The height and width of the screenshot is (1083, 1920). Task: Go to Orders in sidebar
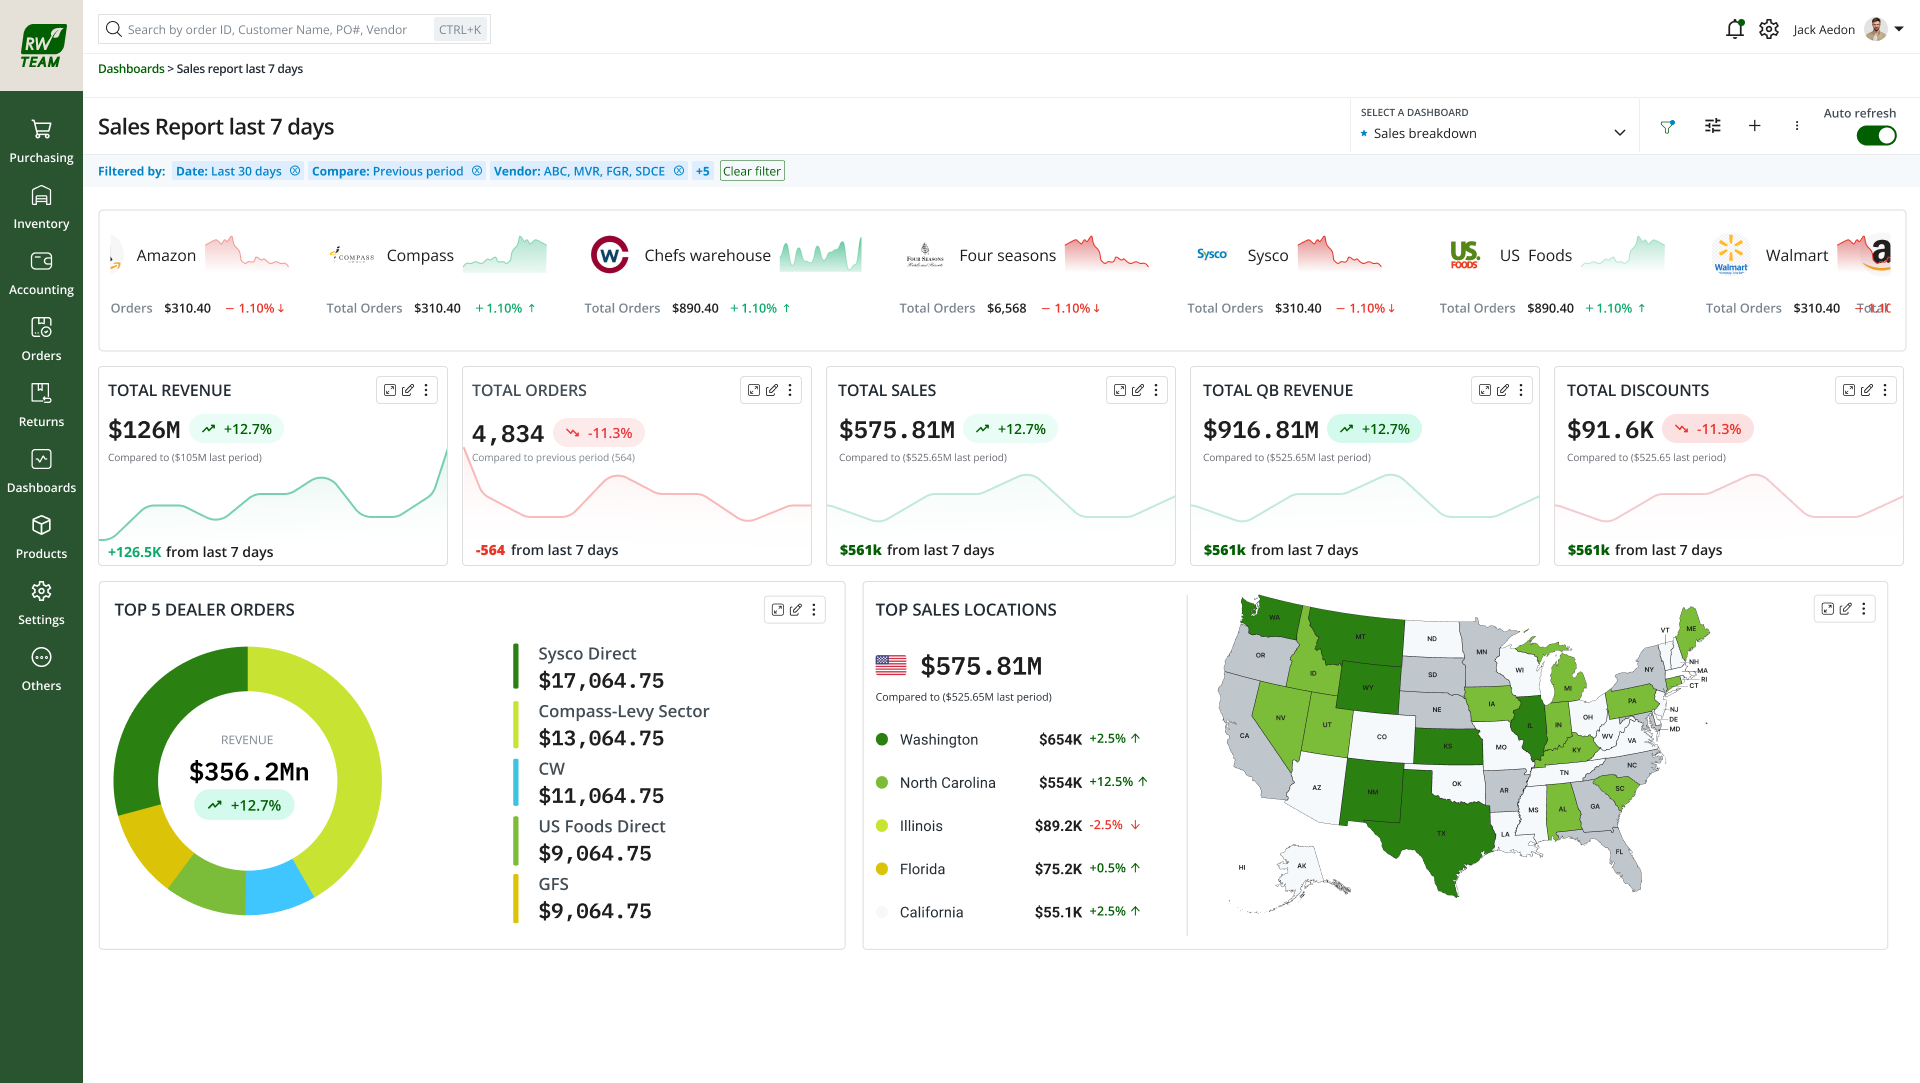(x=41, y=339)
